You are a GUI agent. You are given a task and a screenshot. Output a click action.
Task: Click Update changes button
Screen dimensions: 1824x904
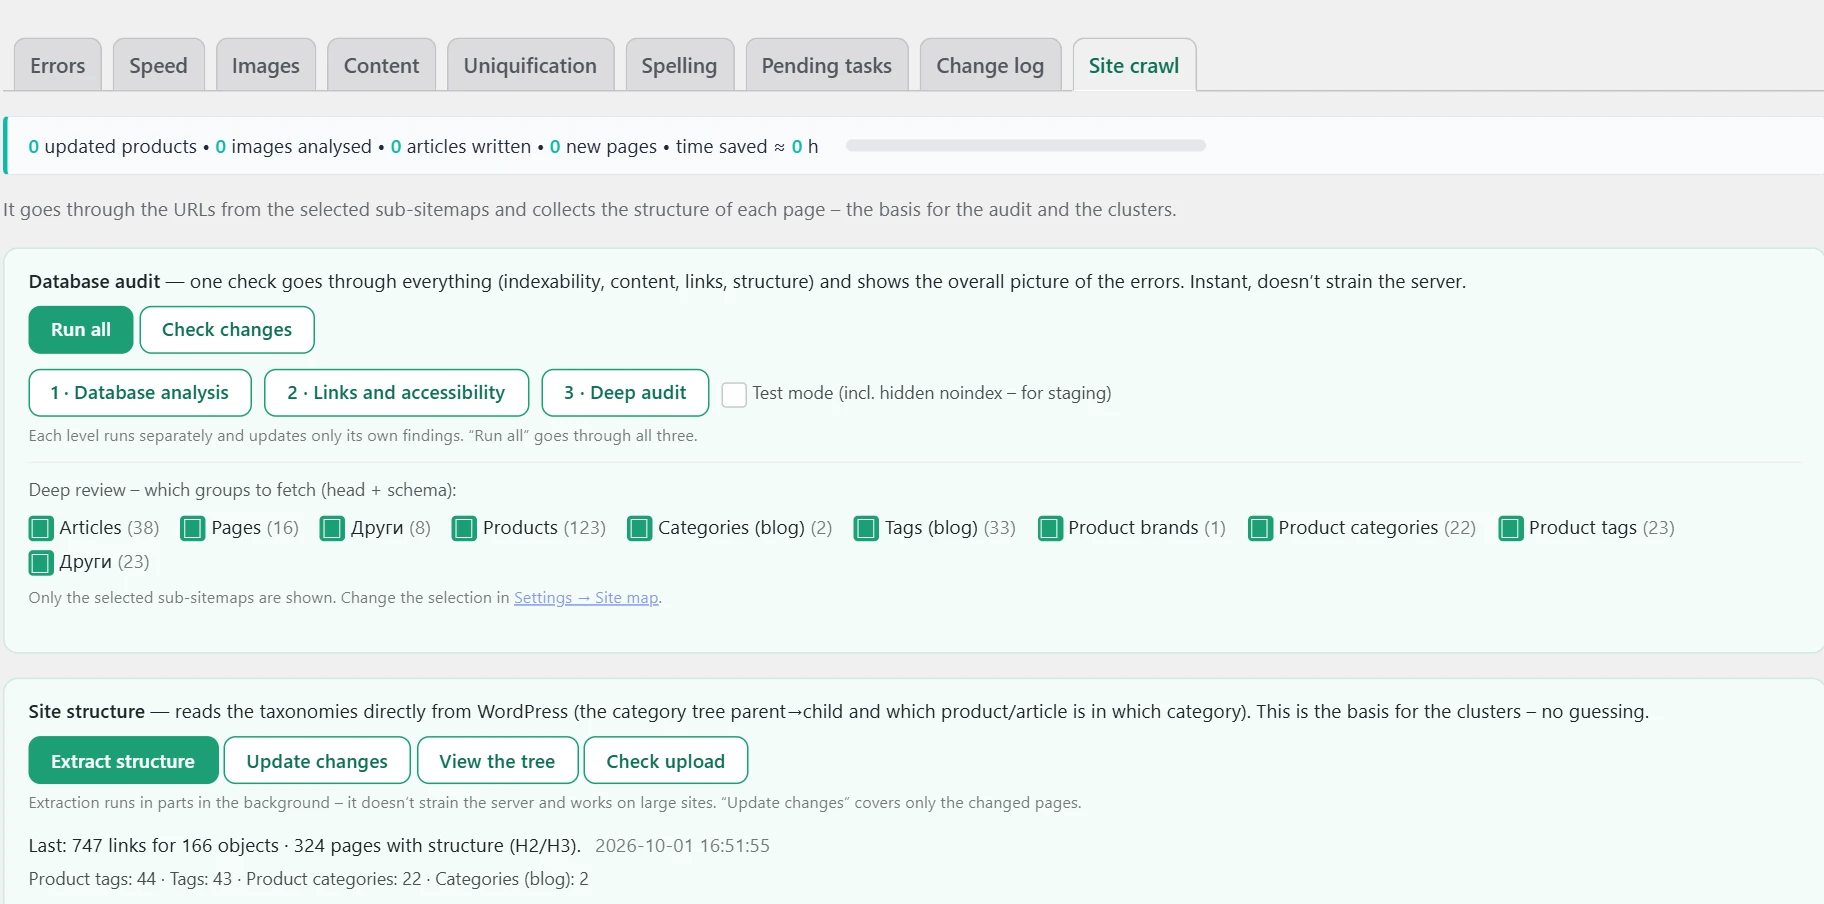[317, 761]
